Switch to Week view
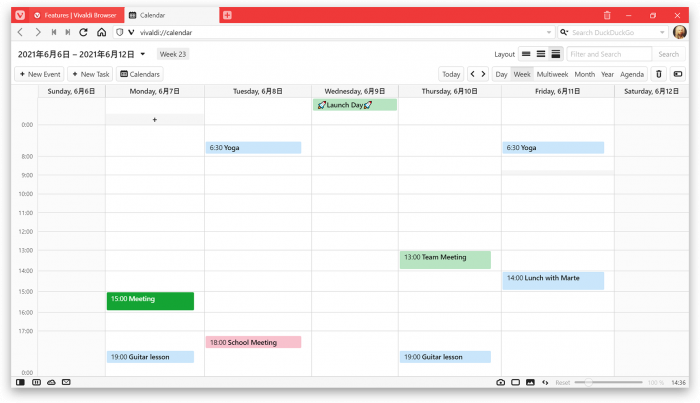Screen dimensions: 700x403 (x=522, y=74)
